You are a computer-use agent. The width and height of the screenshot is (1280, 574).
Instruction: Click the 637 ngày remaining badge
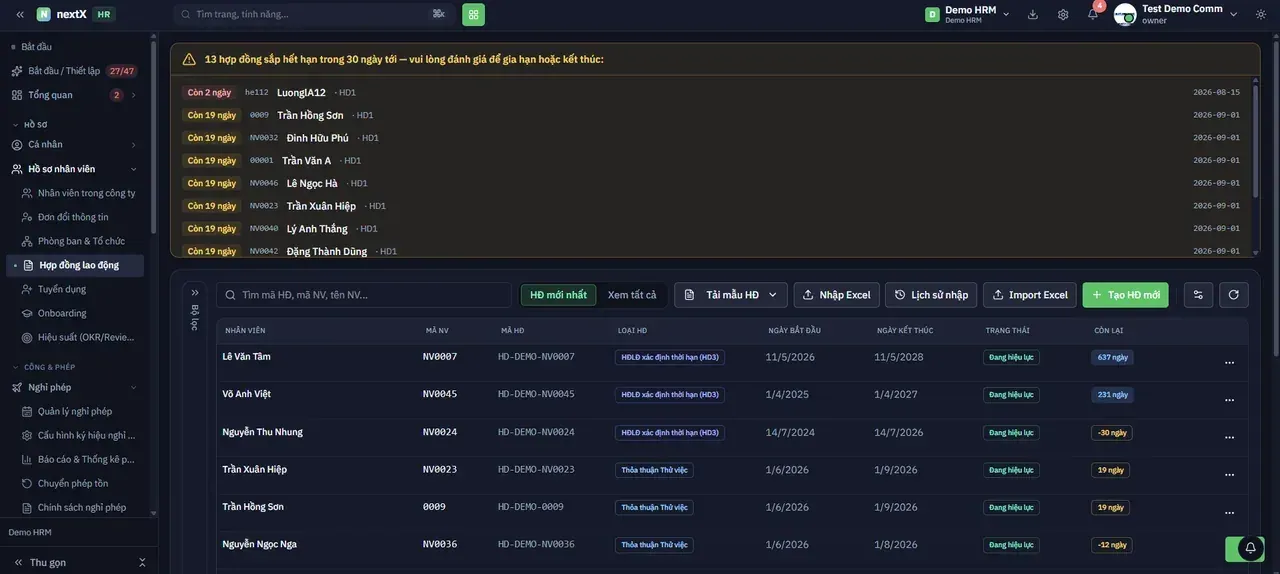pyautogui.click(x=1112, y=357)
